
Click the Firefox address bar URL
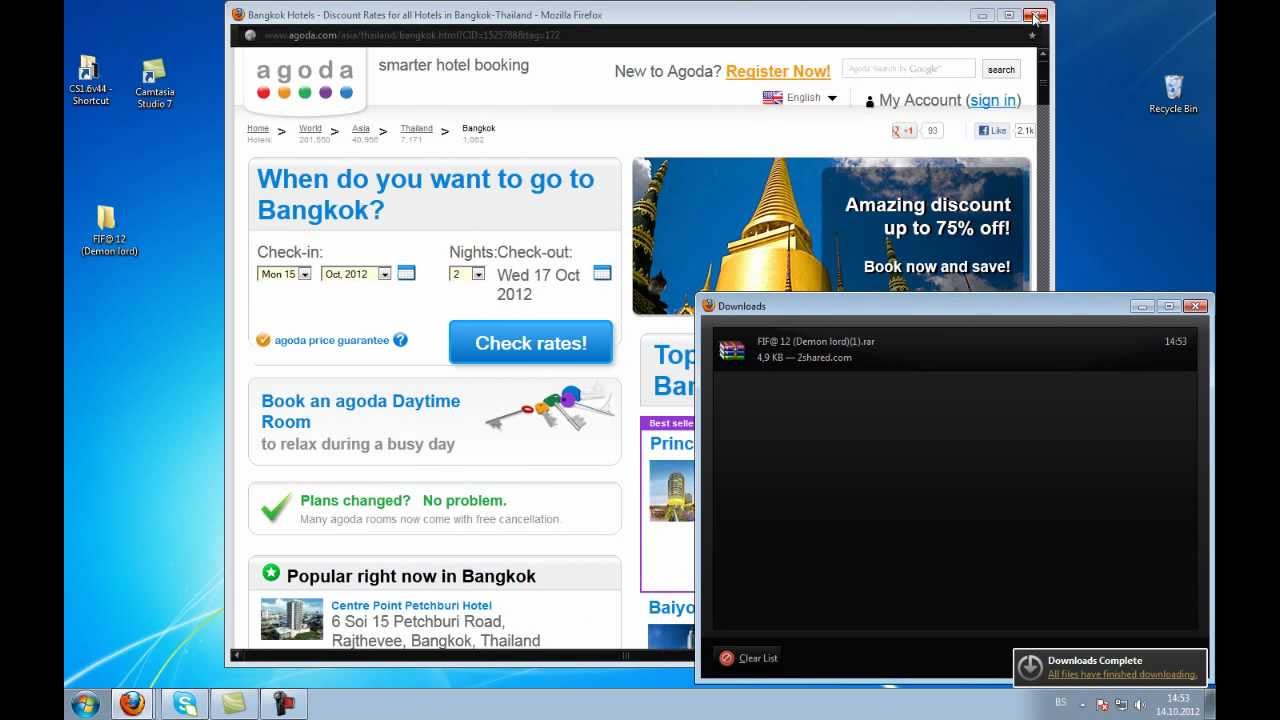[411, 35]
